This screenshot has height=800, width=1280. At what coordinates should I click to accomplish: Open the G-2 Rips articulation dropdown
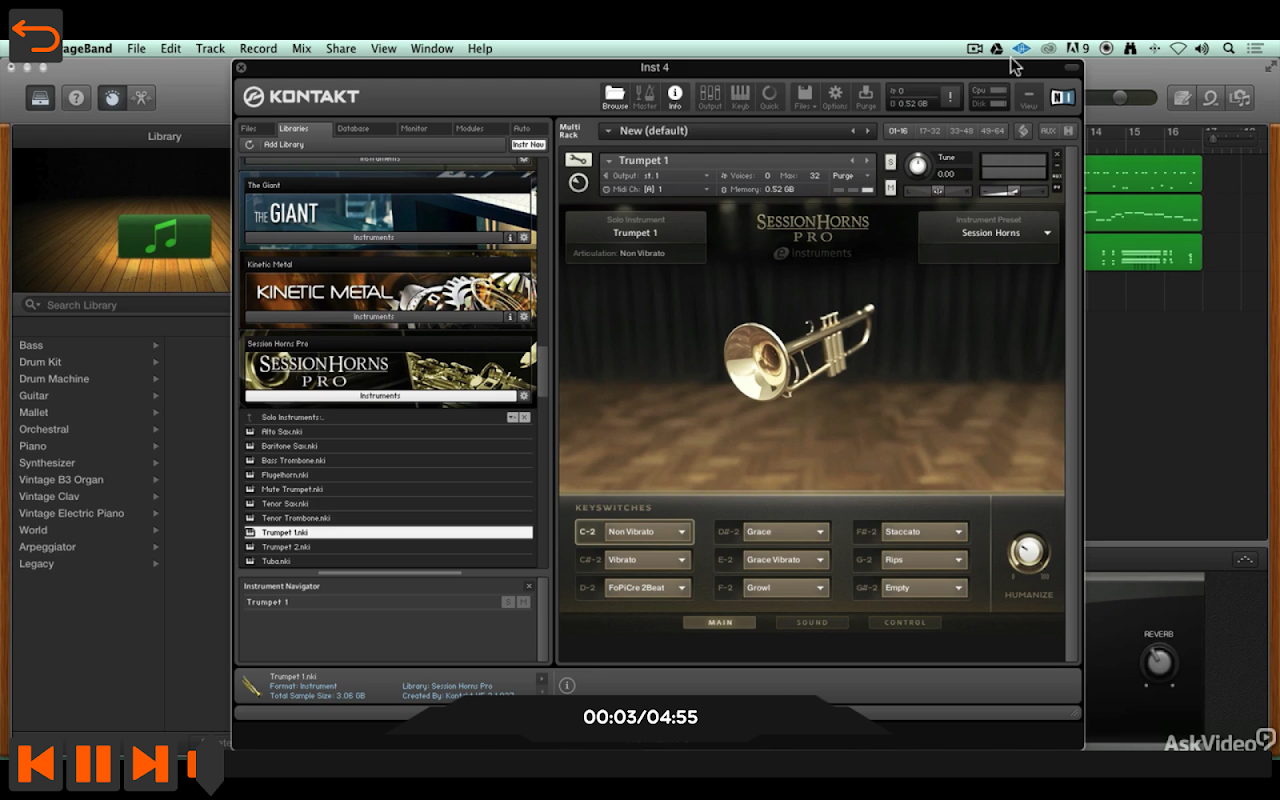(x=923, y=560)
